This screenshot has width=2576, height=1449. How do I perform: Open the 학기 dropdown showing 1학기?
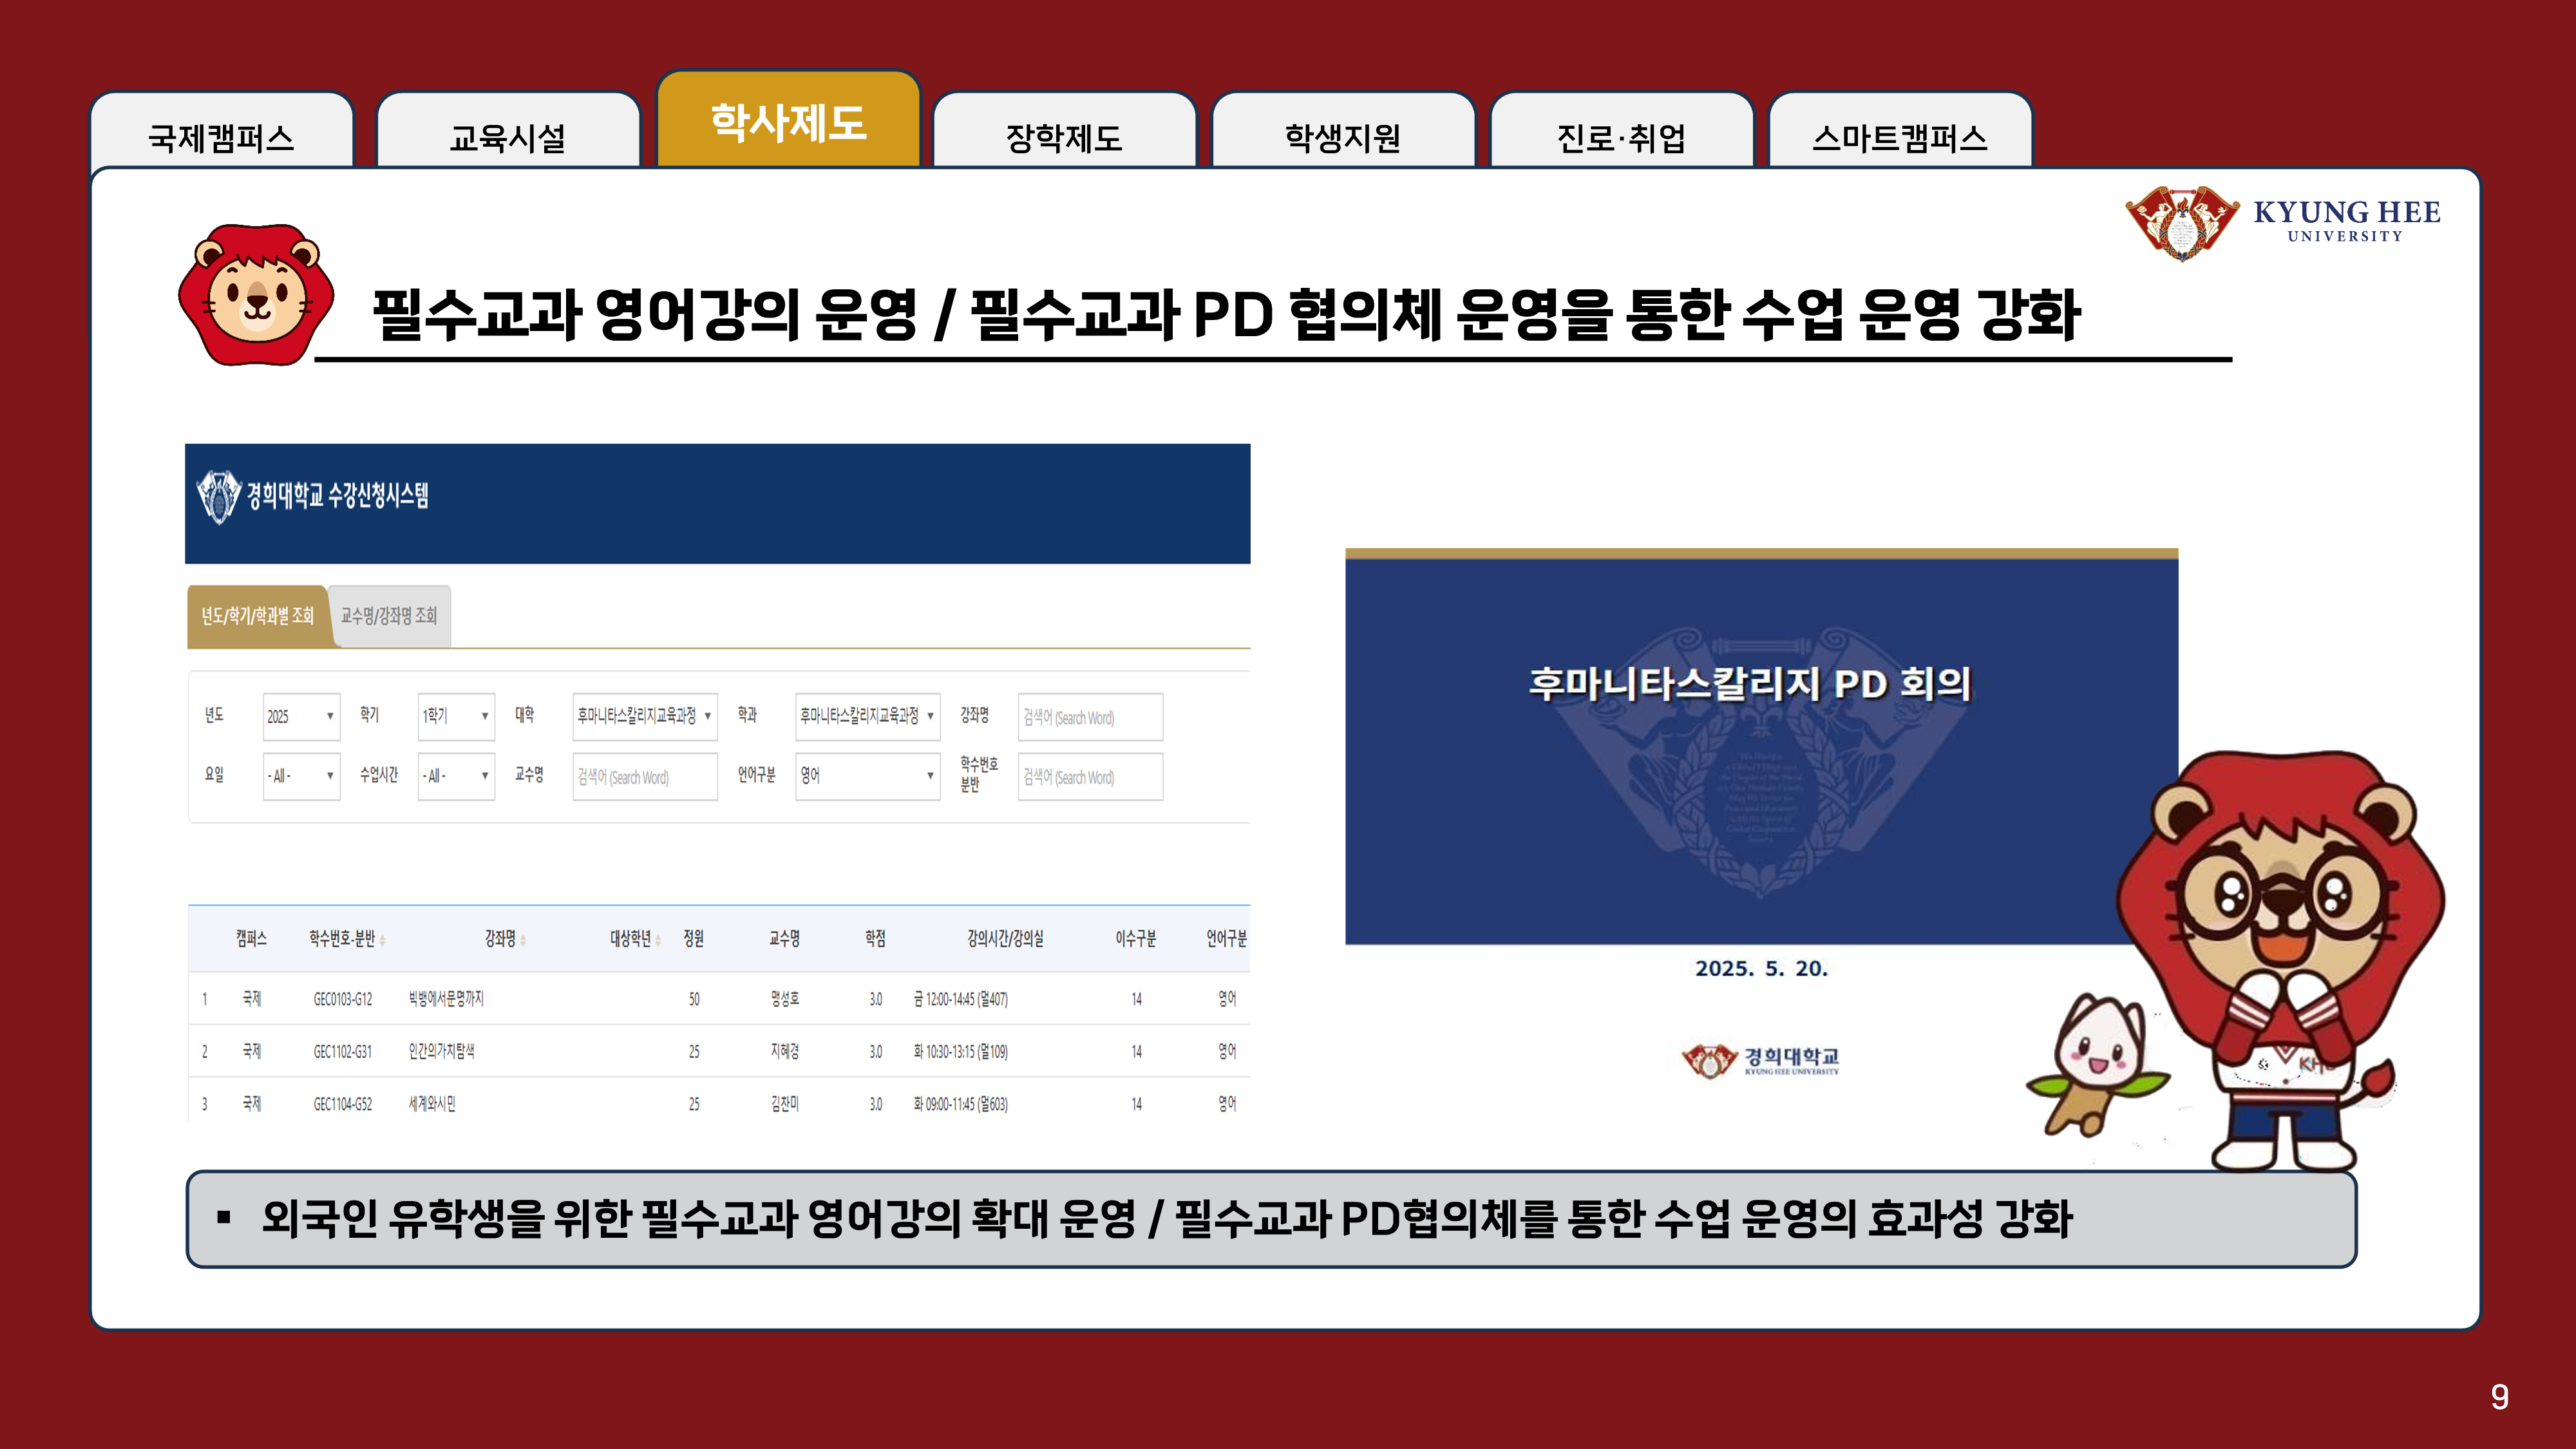456,716
